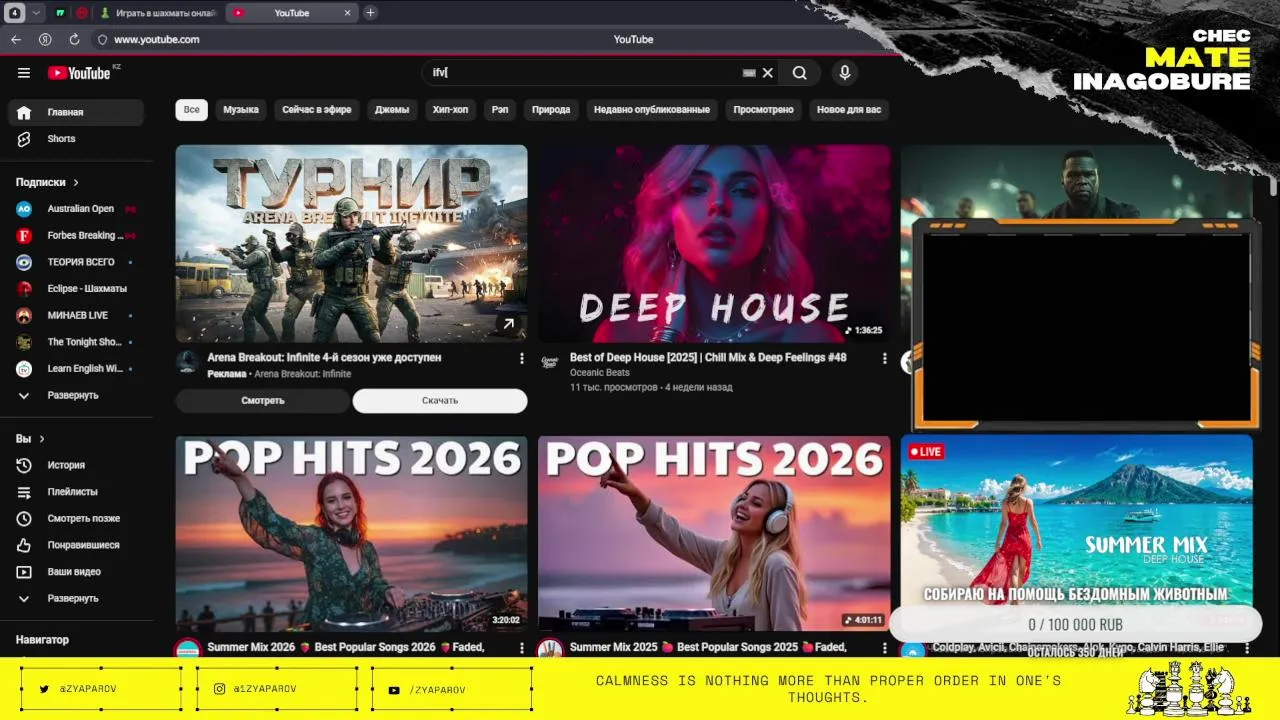
Task: Open Shorts from the sidebar
Action: (x=76, y=139)
